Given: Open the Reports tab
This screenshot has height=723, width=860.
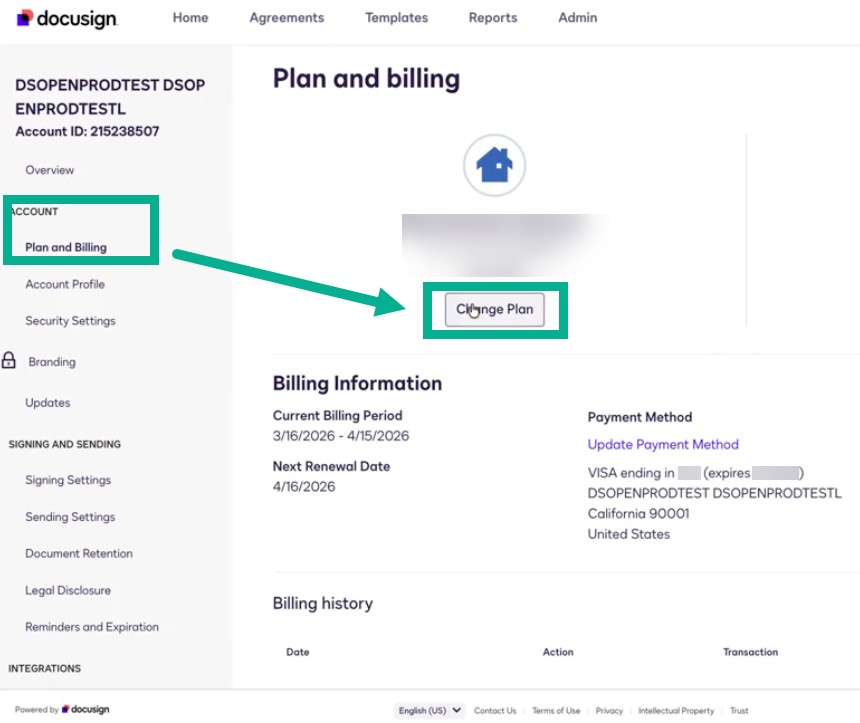Looking at the screenshot, I should (493, 18).
